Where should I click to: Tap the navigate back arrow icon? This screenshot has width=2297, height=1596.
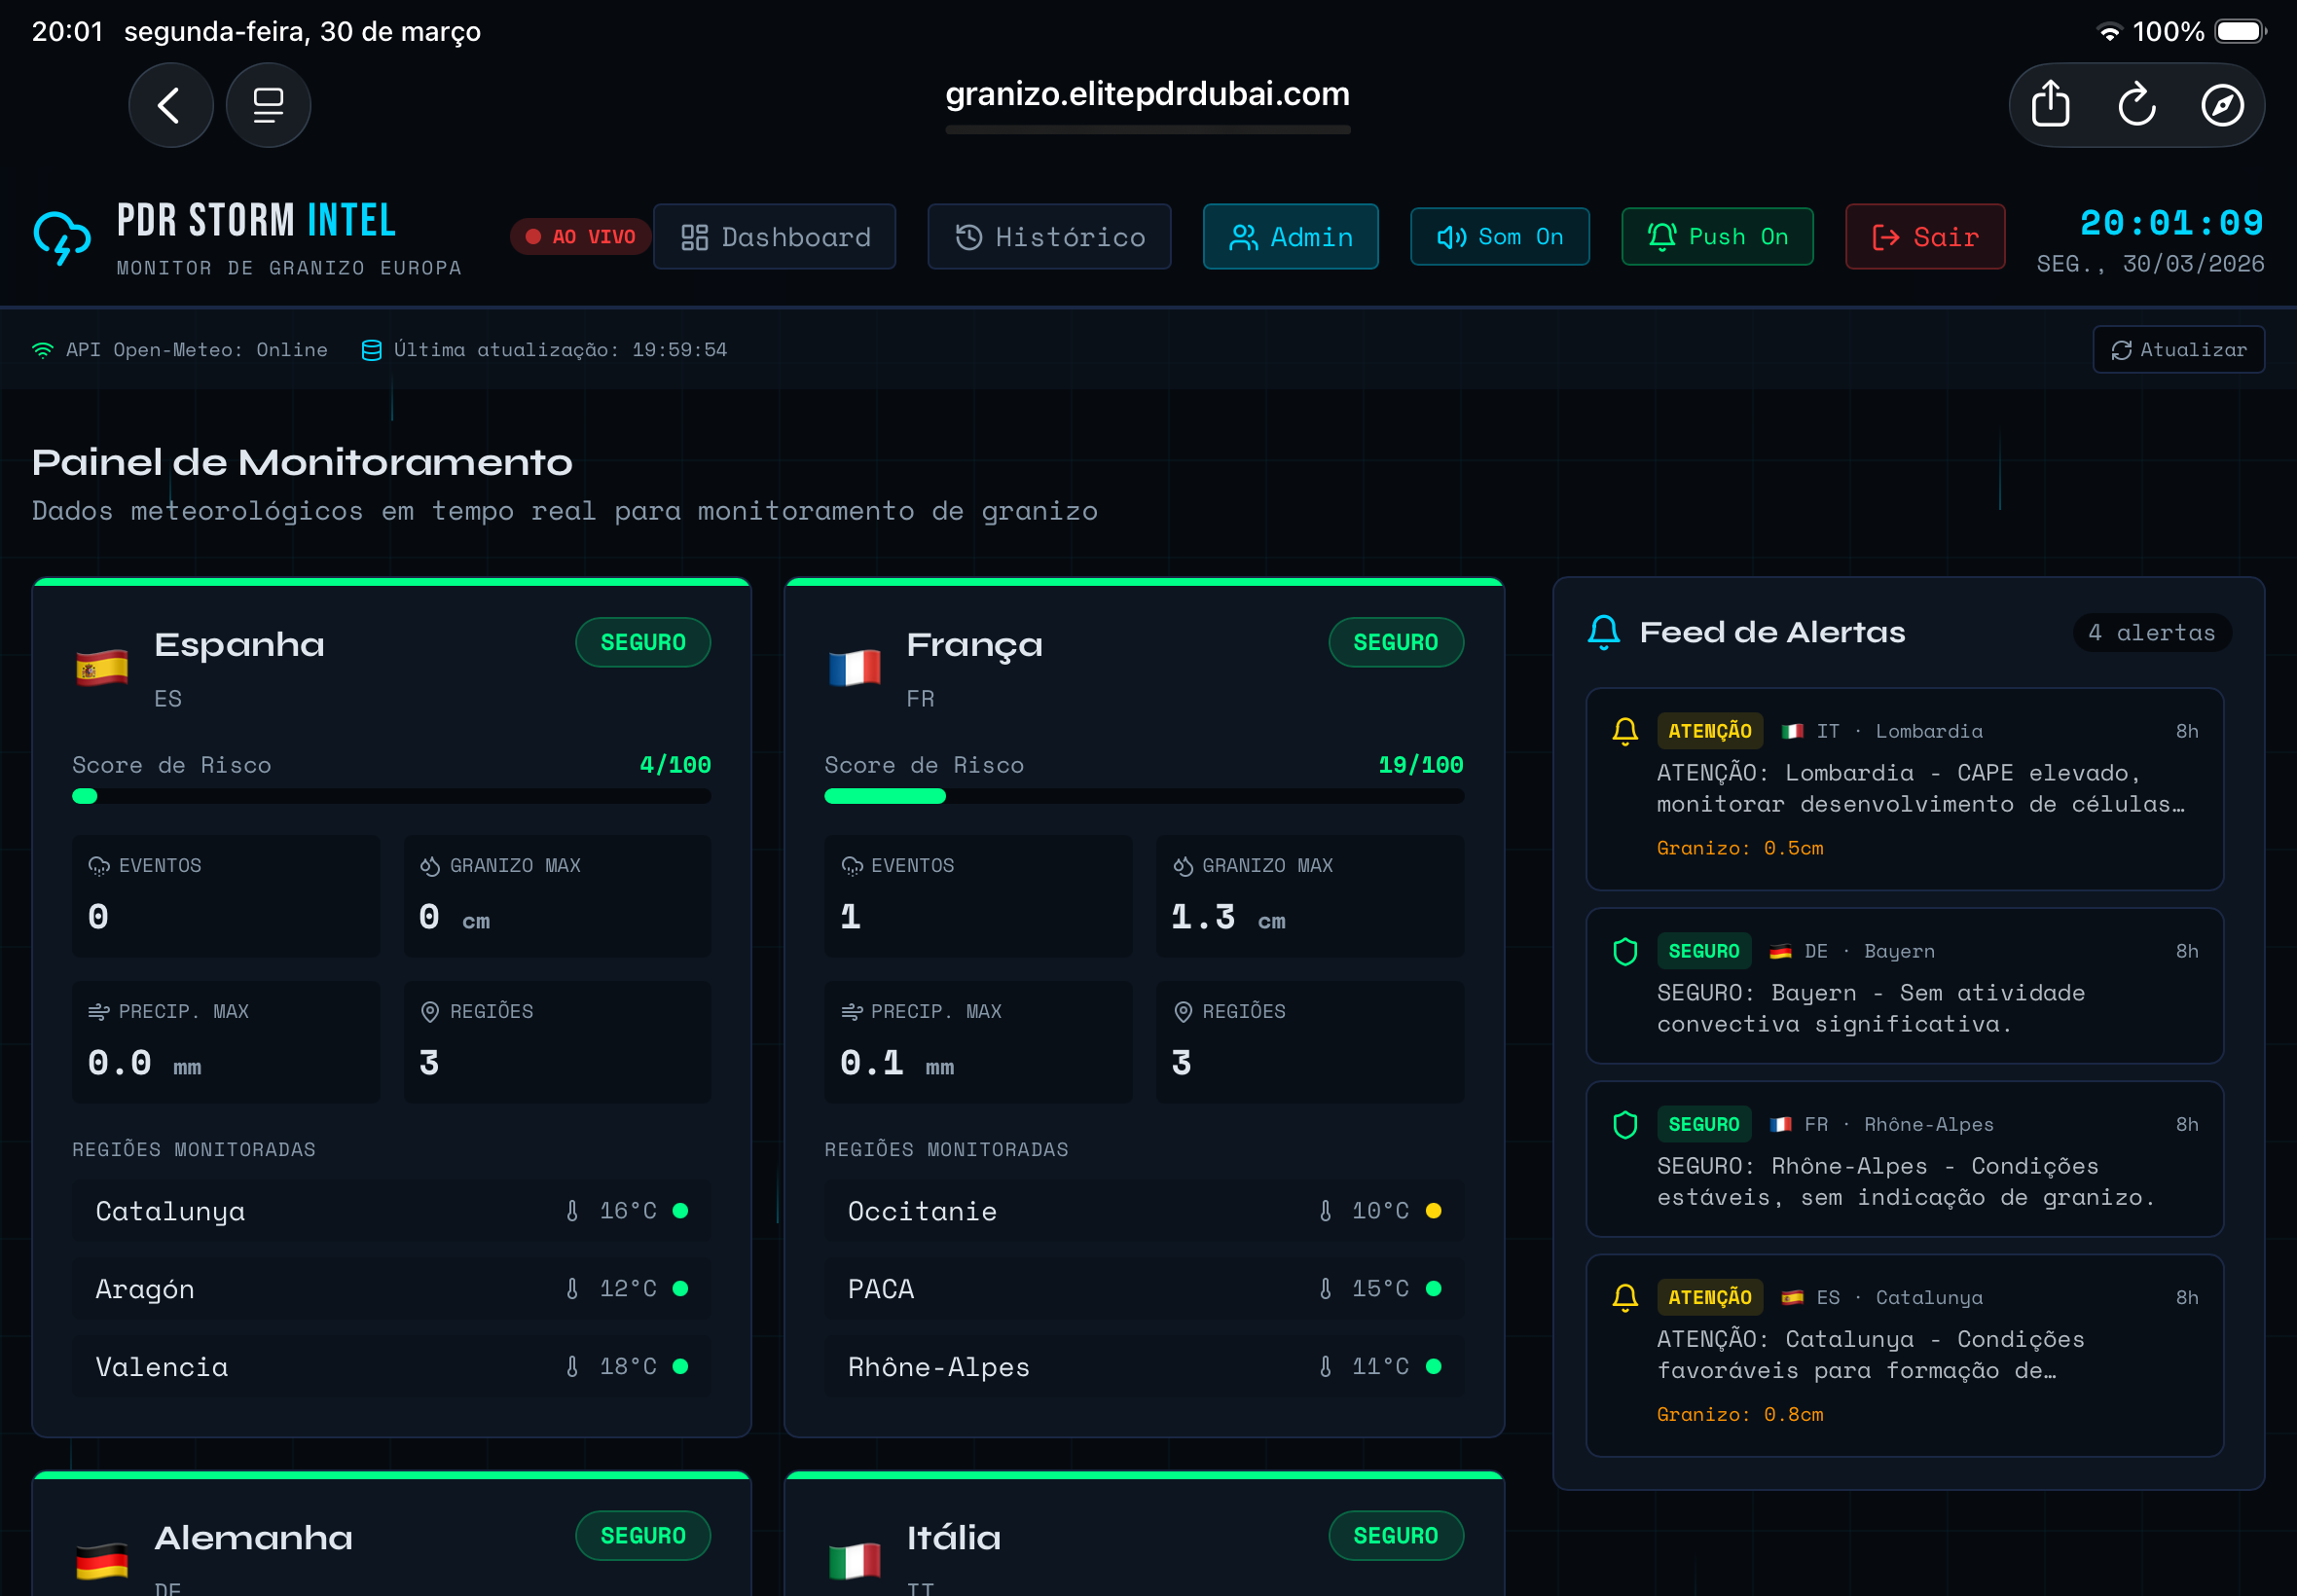pos(171,104)
